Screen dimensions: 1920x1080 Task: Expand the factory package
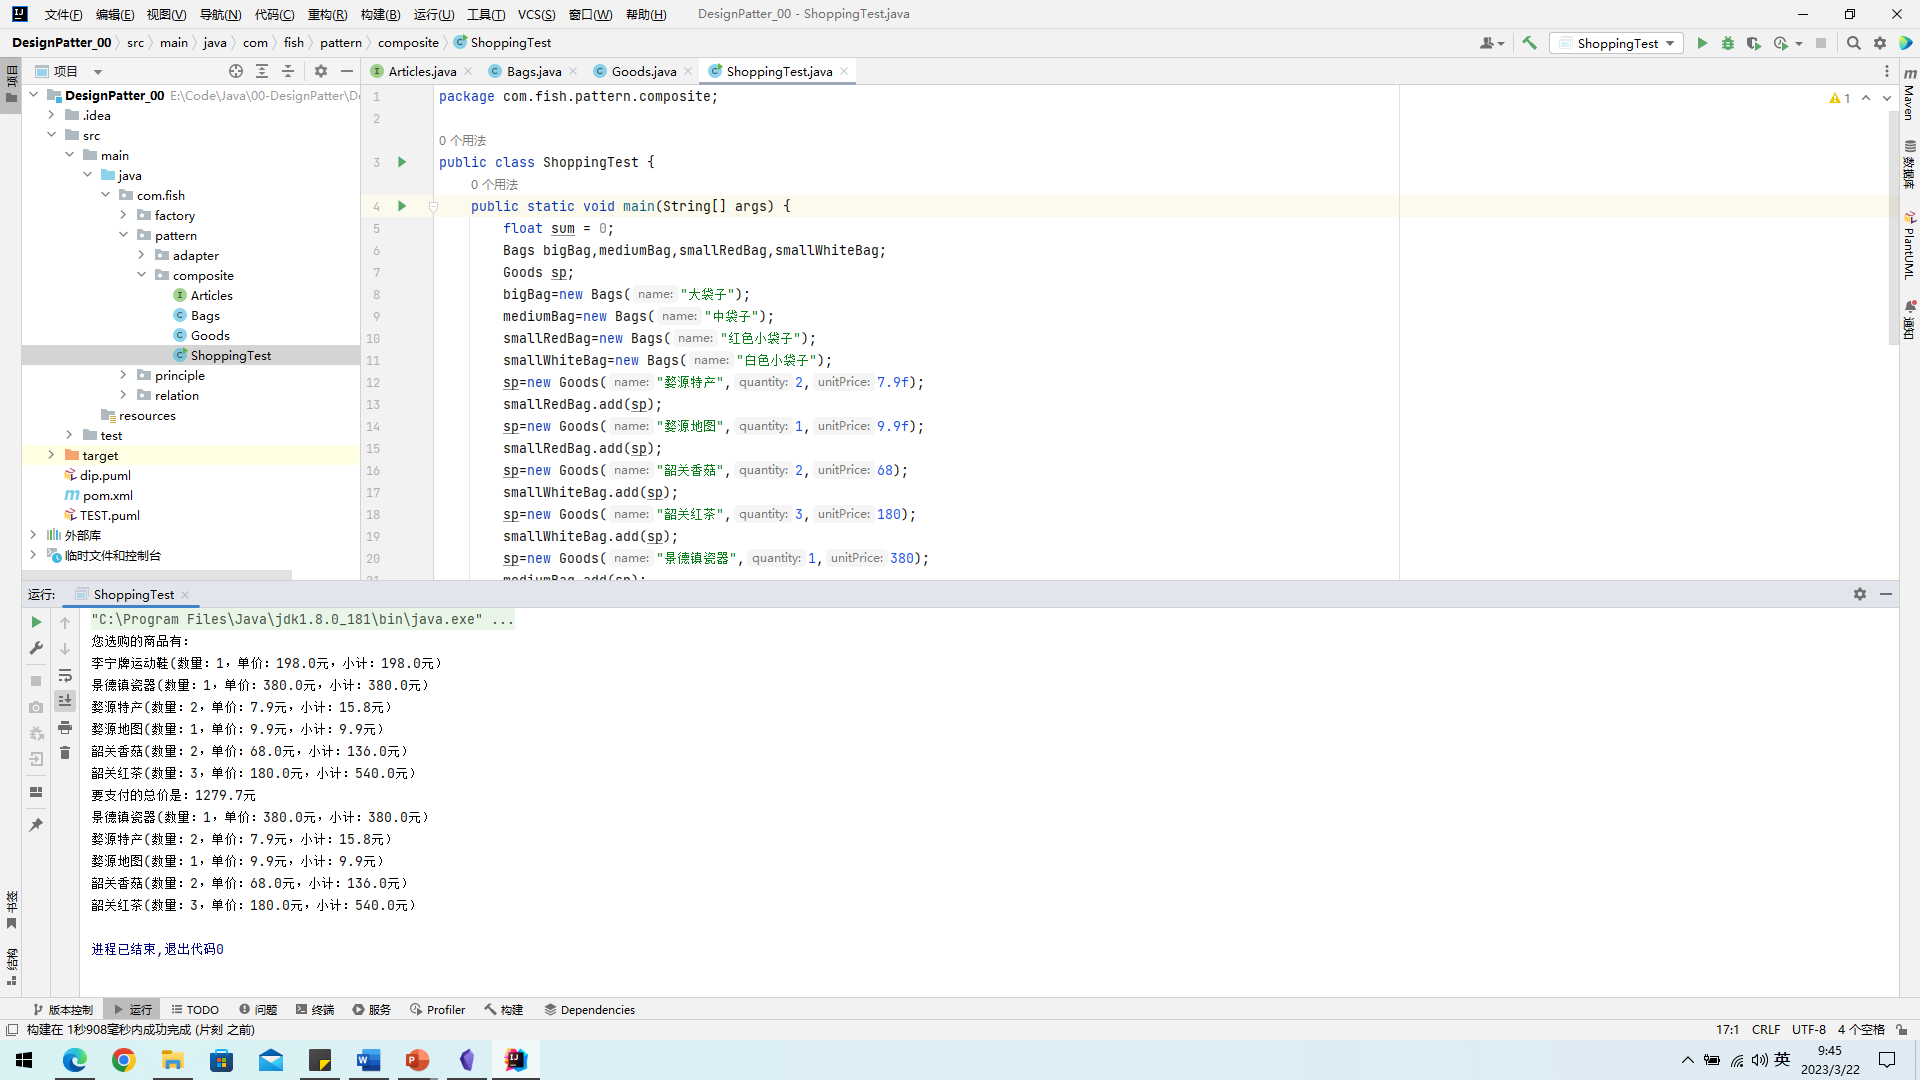pos(124,215)
